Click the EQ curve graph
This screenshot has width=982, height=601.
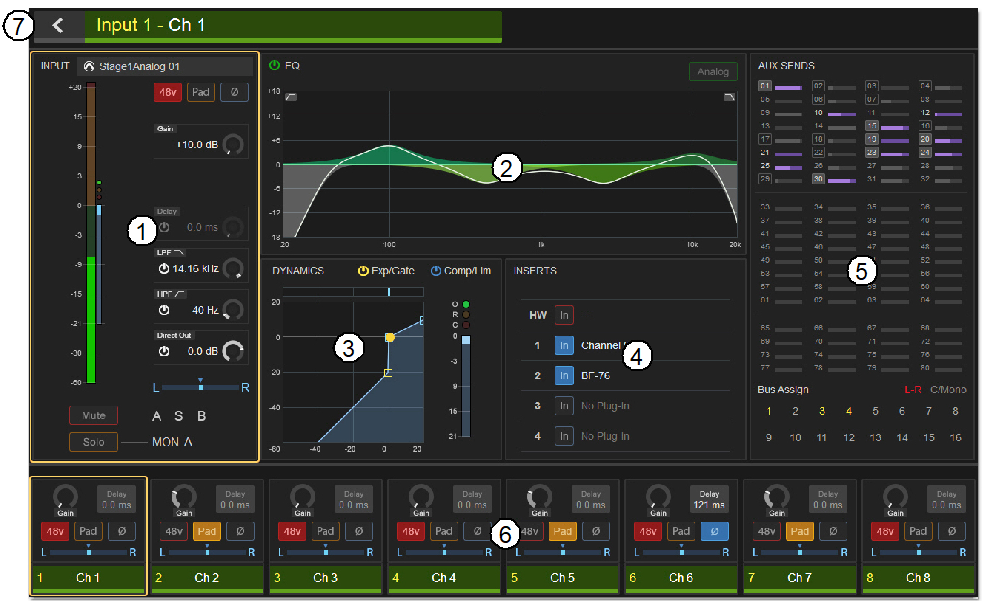point(510,164)
